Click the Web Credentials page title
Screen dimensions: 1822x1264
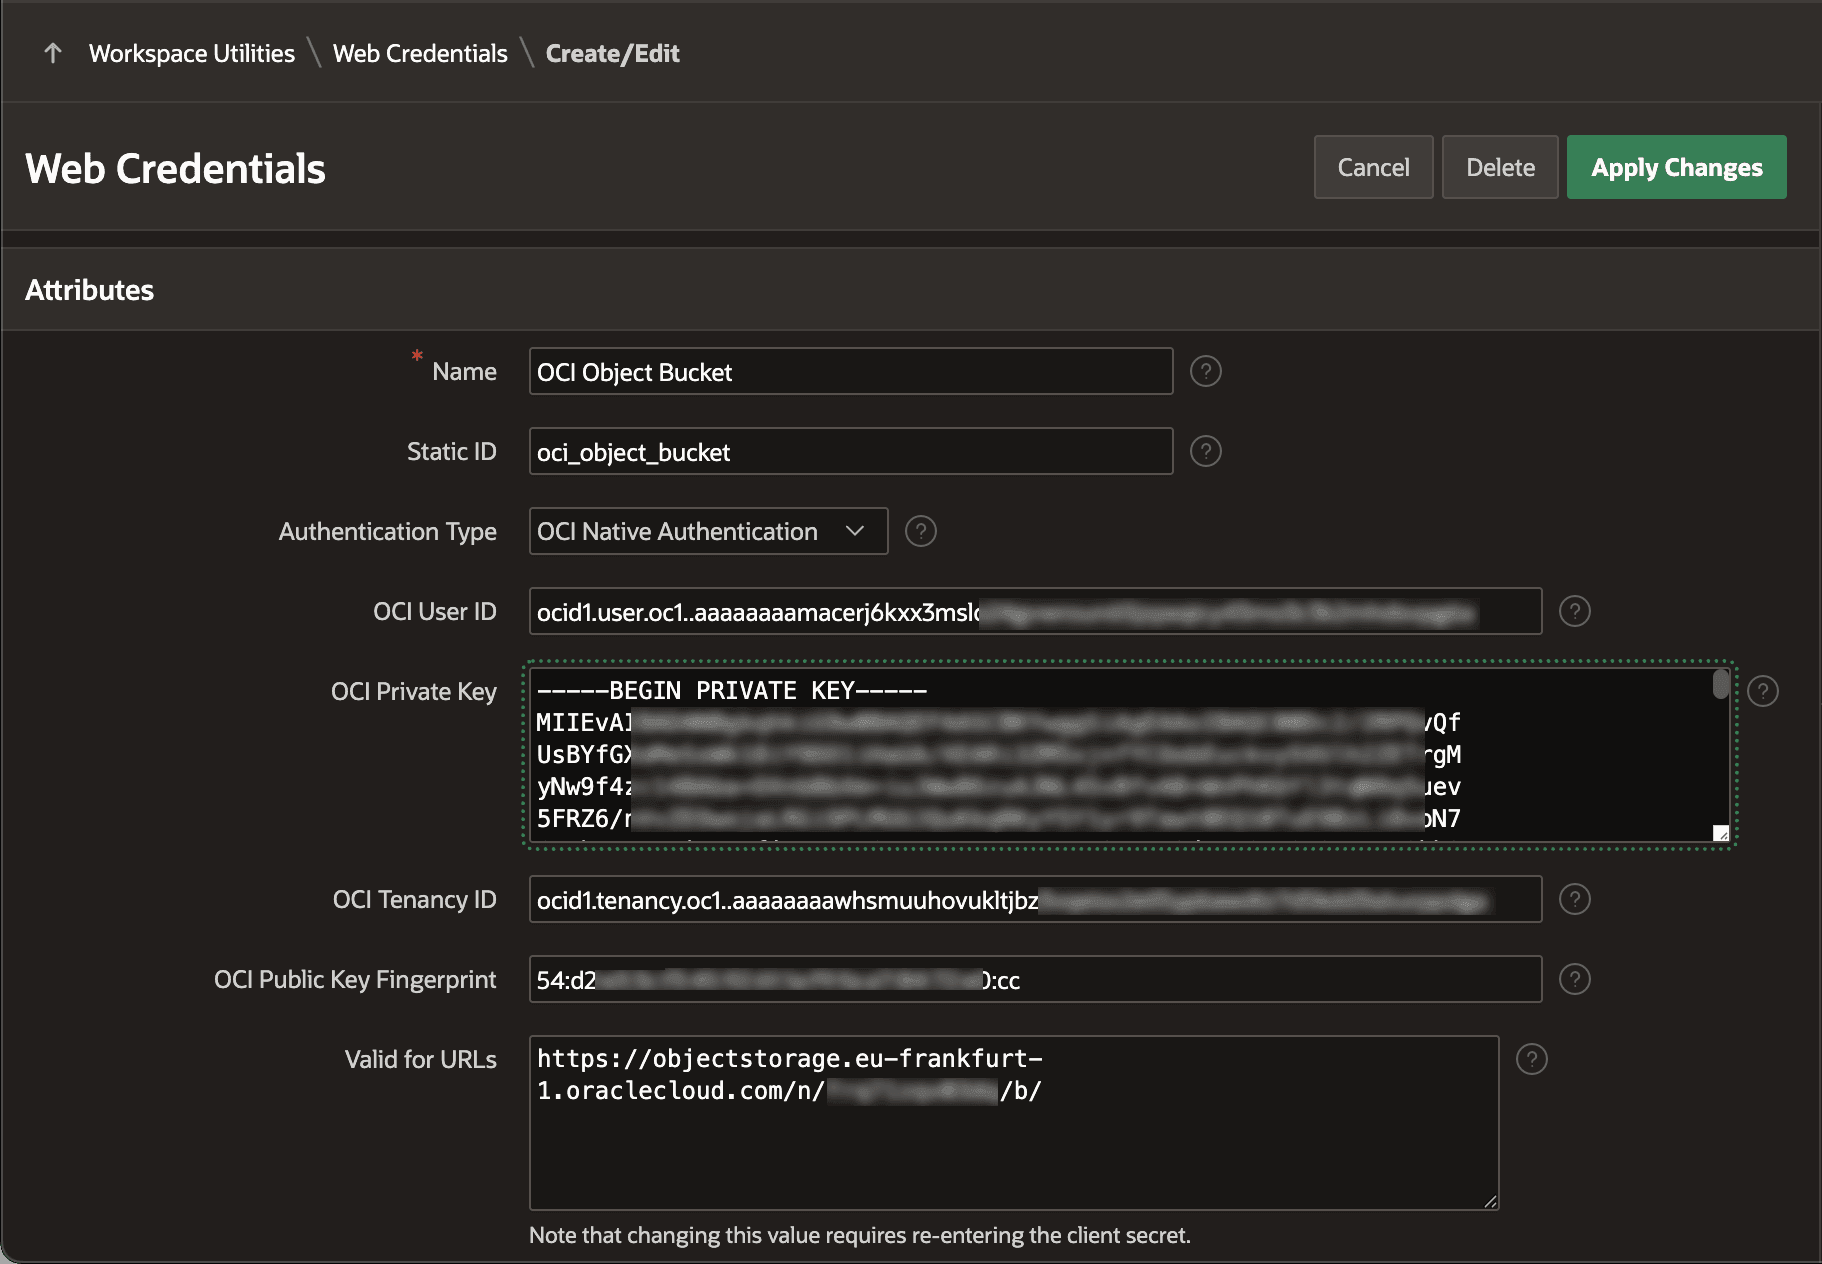pyautogui.click(x=175, y=168)
